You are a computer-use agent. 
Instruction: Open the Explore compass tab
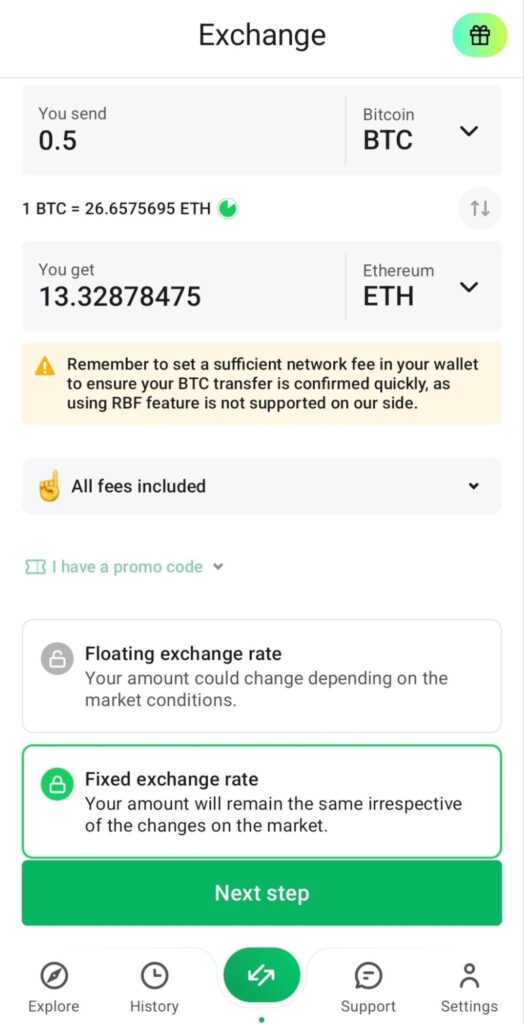(54, 987)
